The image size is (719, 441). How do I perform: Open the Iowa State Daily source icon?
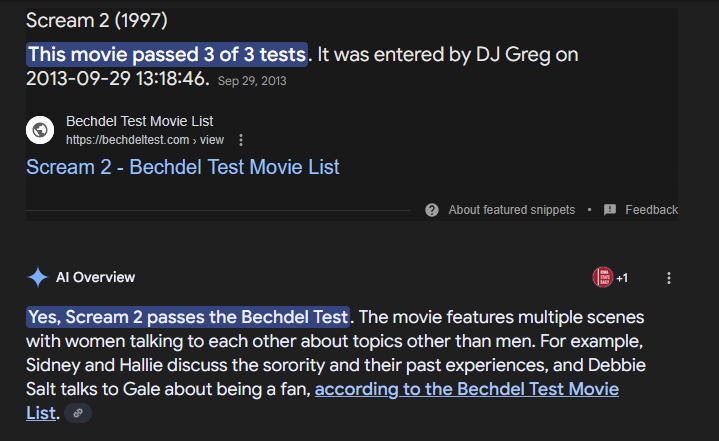(603, 277)
